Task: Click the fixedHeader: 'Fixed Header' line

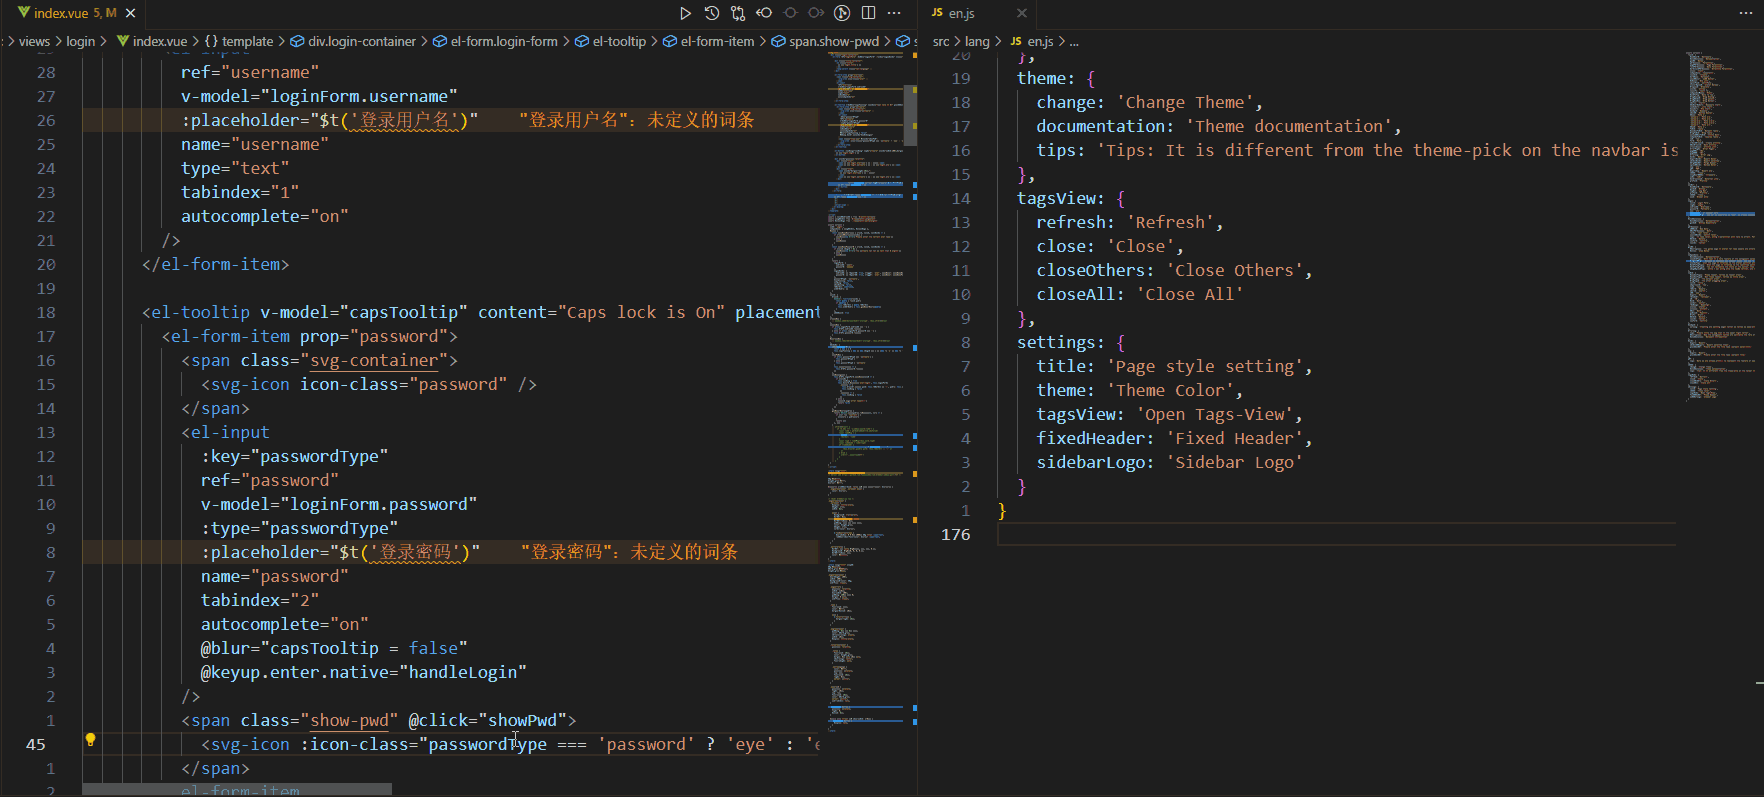Action: click(1174, 438)
